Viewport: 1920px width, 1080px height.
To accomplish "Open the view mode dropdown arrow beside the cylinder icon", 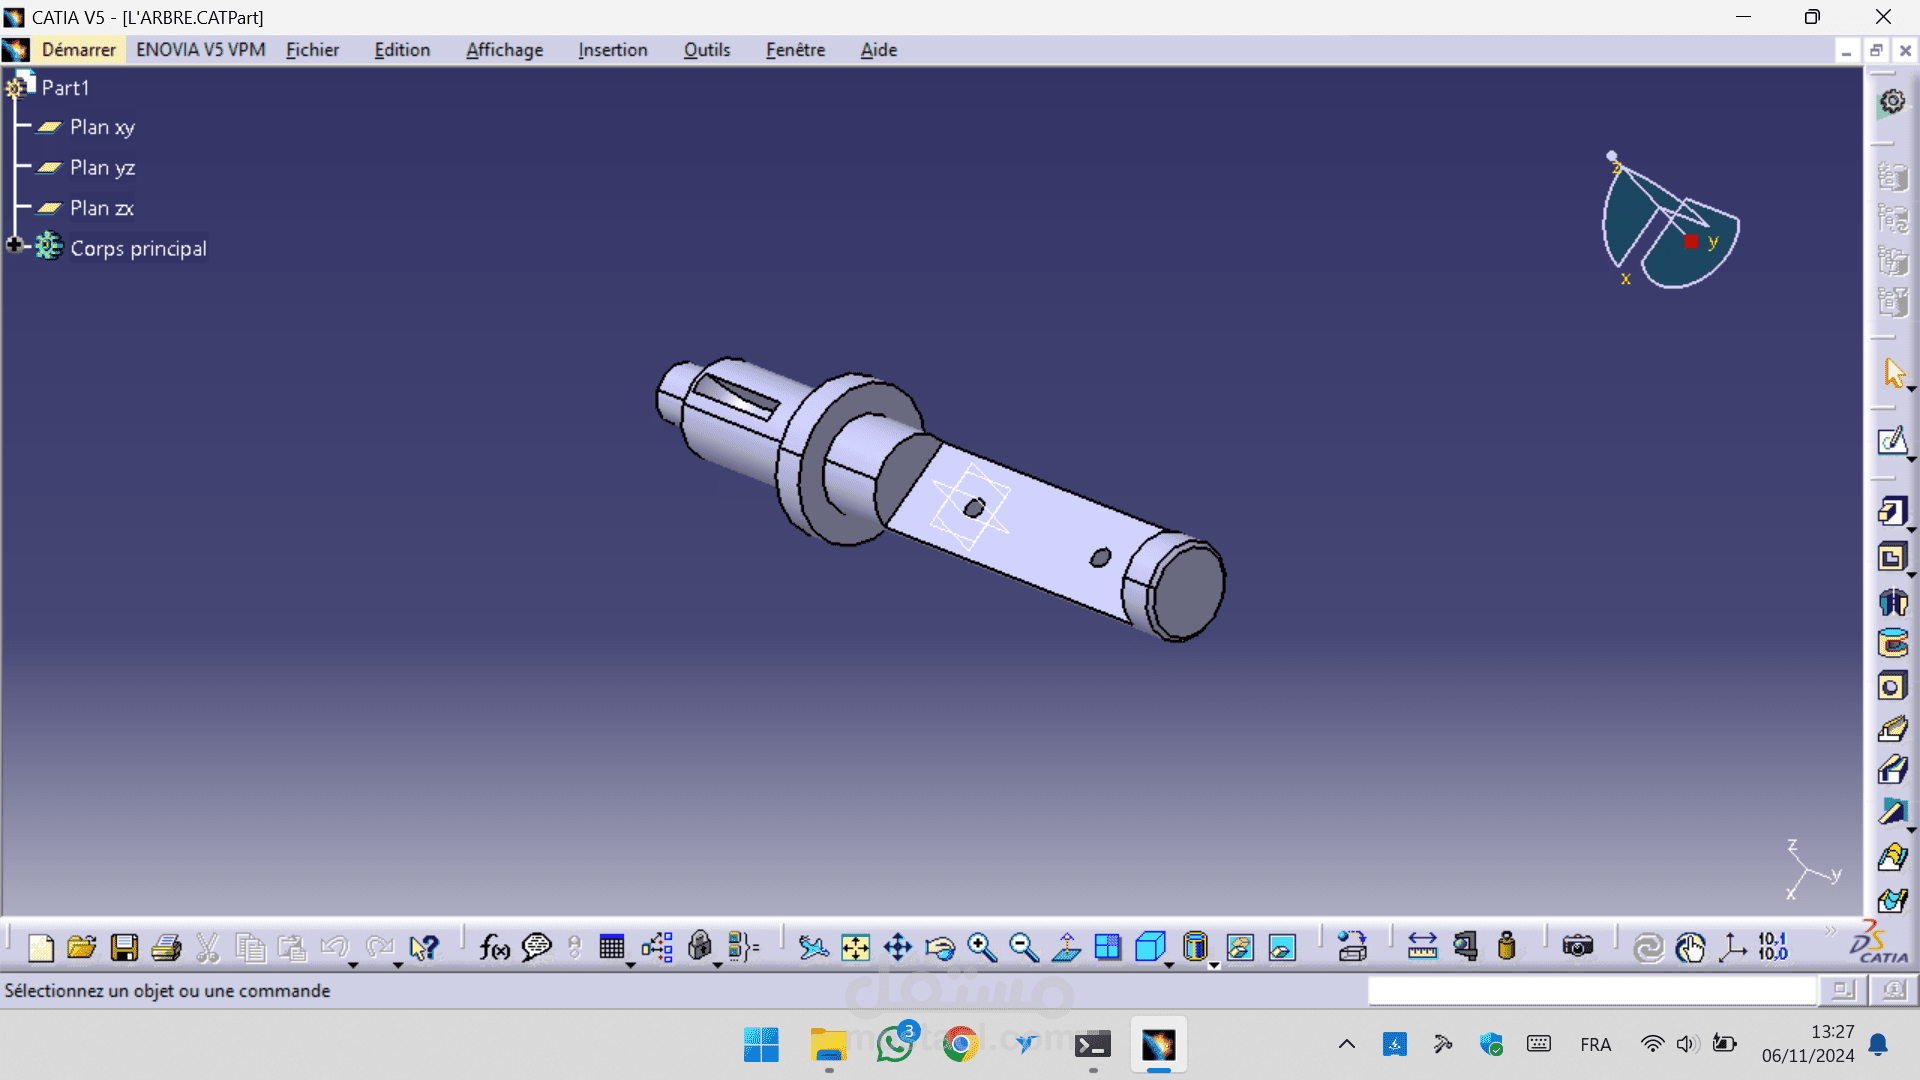I will coord(1214,965).
